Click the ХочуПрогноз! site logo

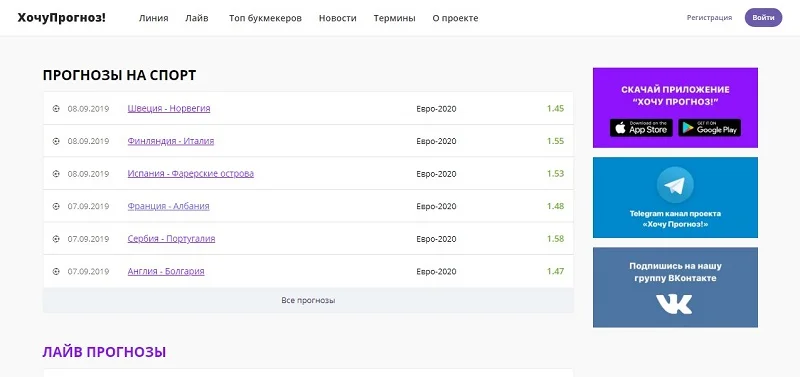(x=62, y=18)
